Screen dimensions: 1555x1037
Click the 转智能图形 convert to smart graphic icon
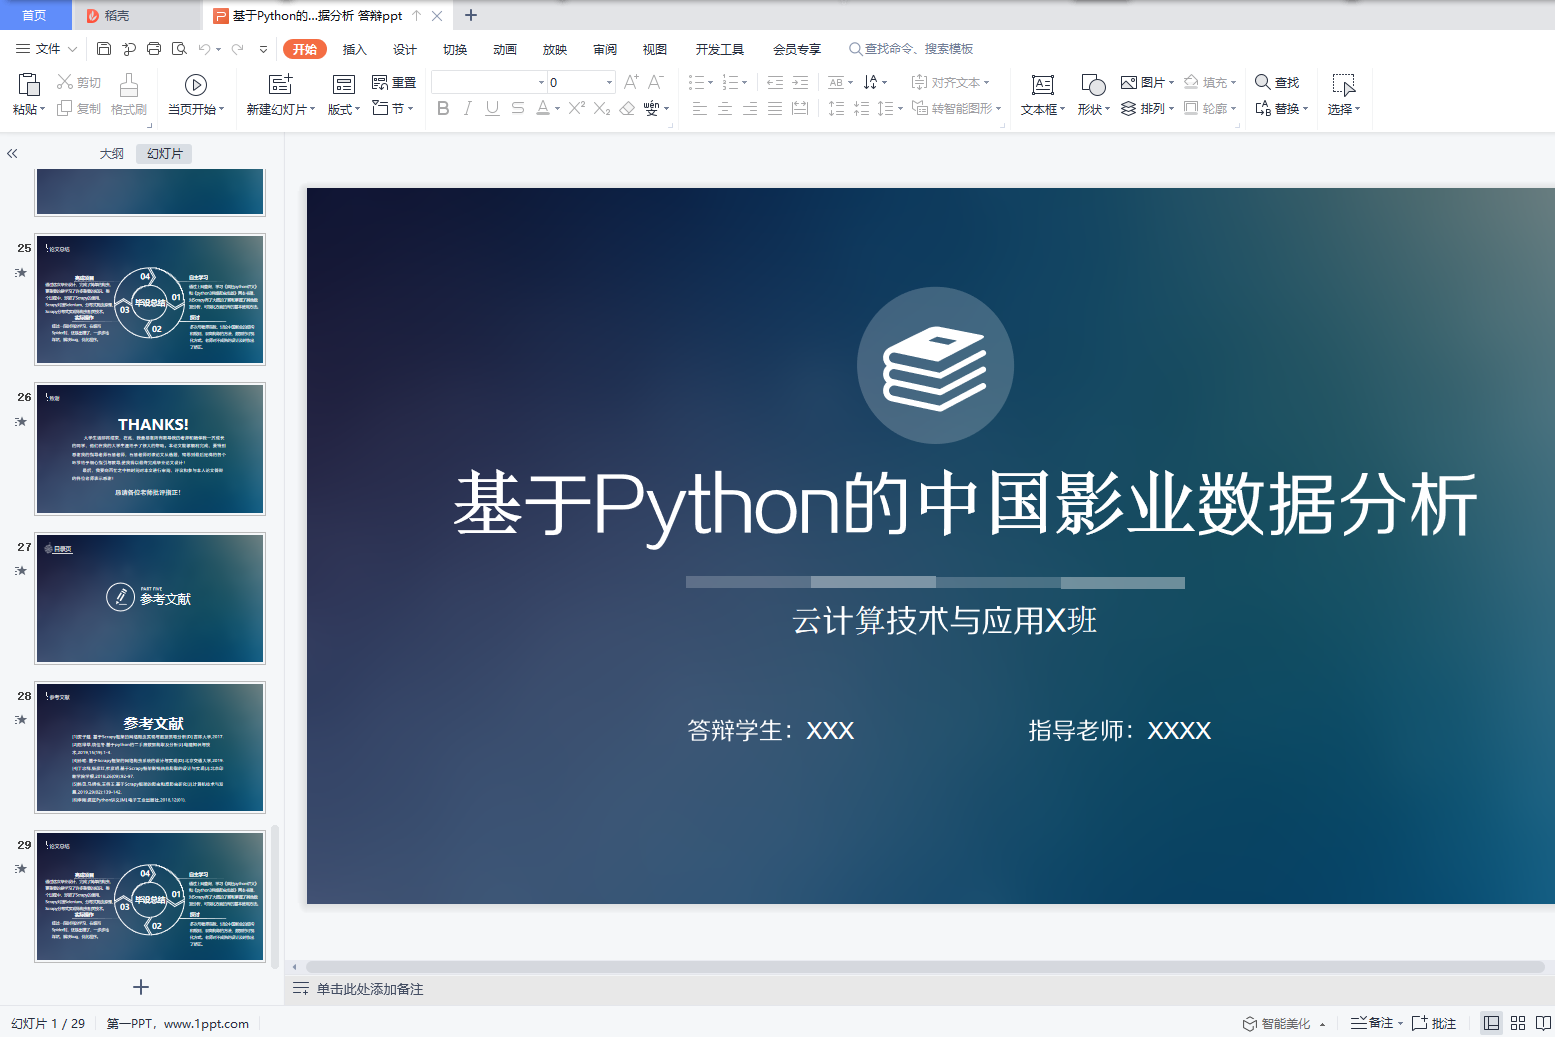pos(920,108)
